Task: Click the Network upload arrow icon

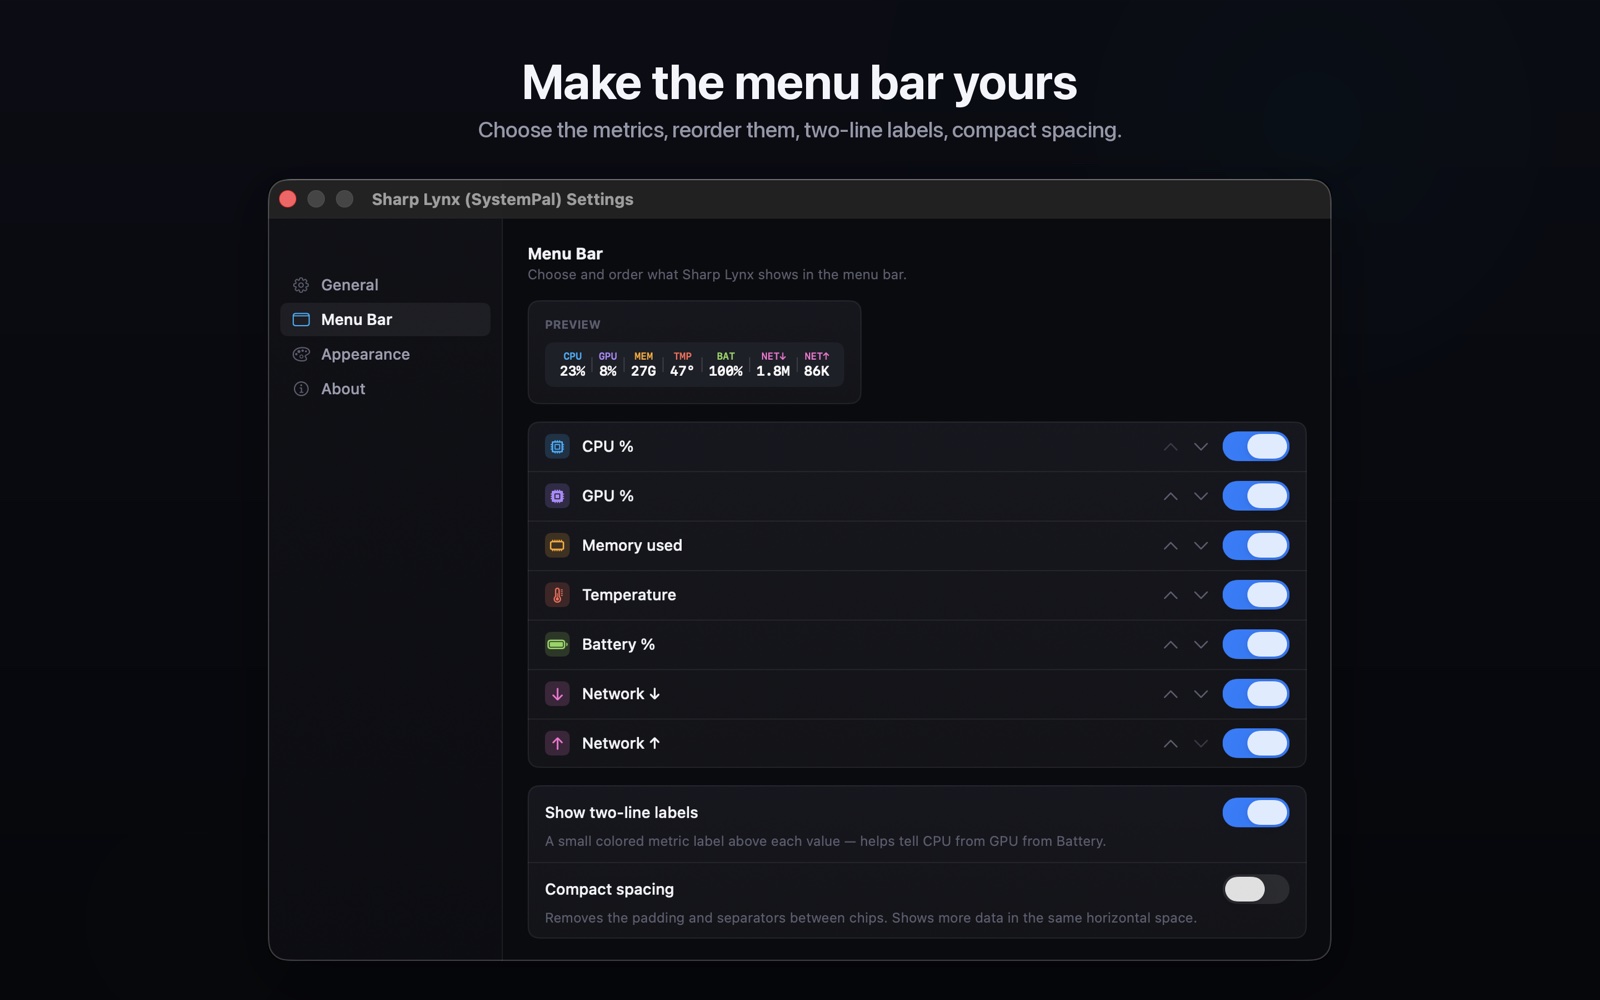Action: (557, 744)
